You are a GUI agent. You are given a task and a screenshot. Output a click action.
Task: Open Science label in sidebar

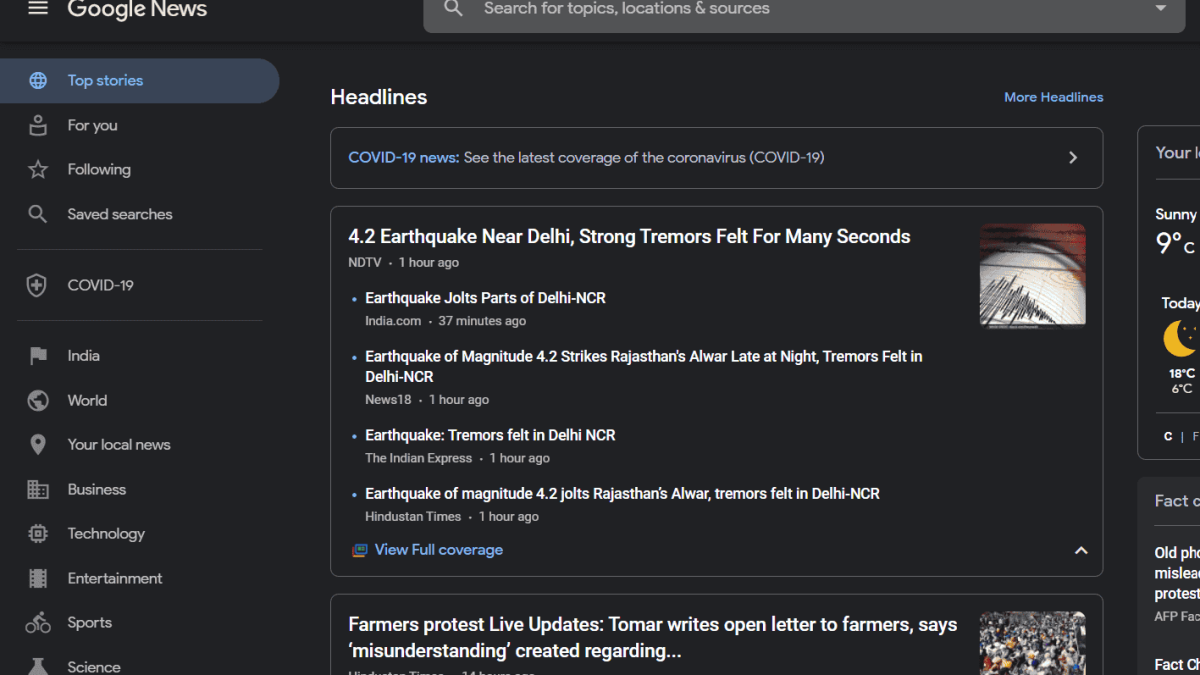94,667
